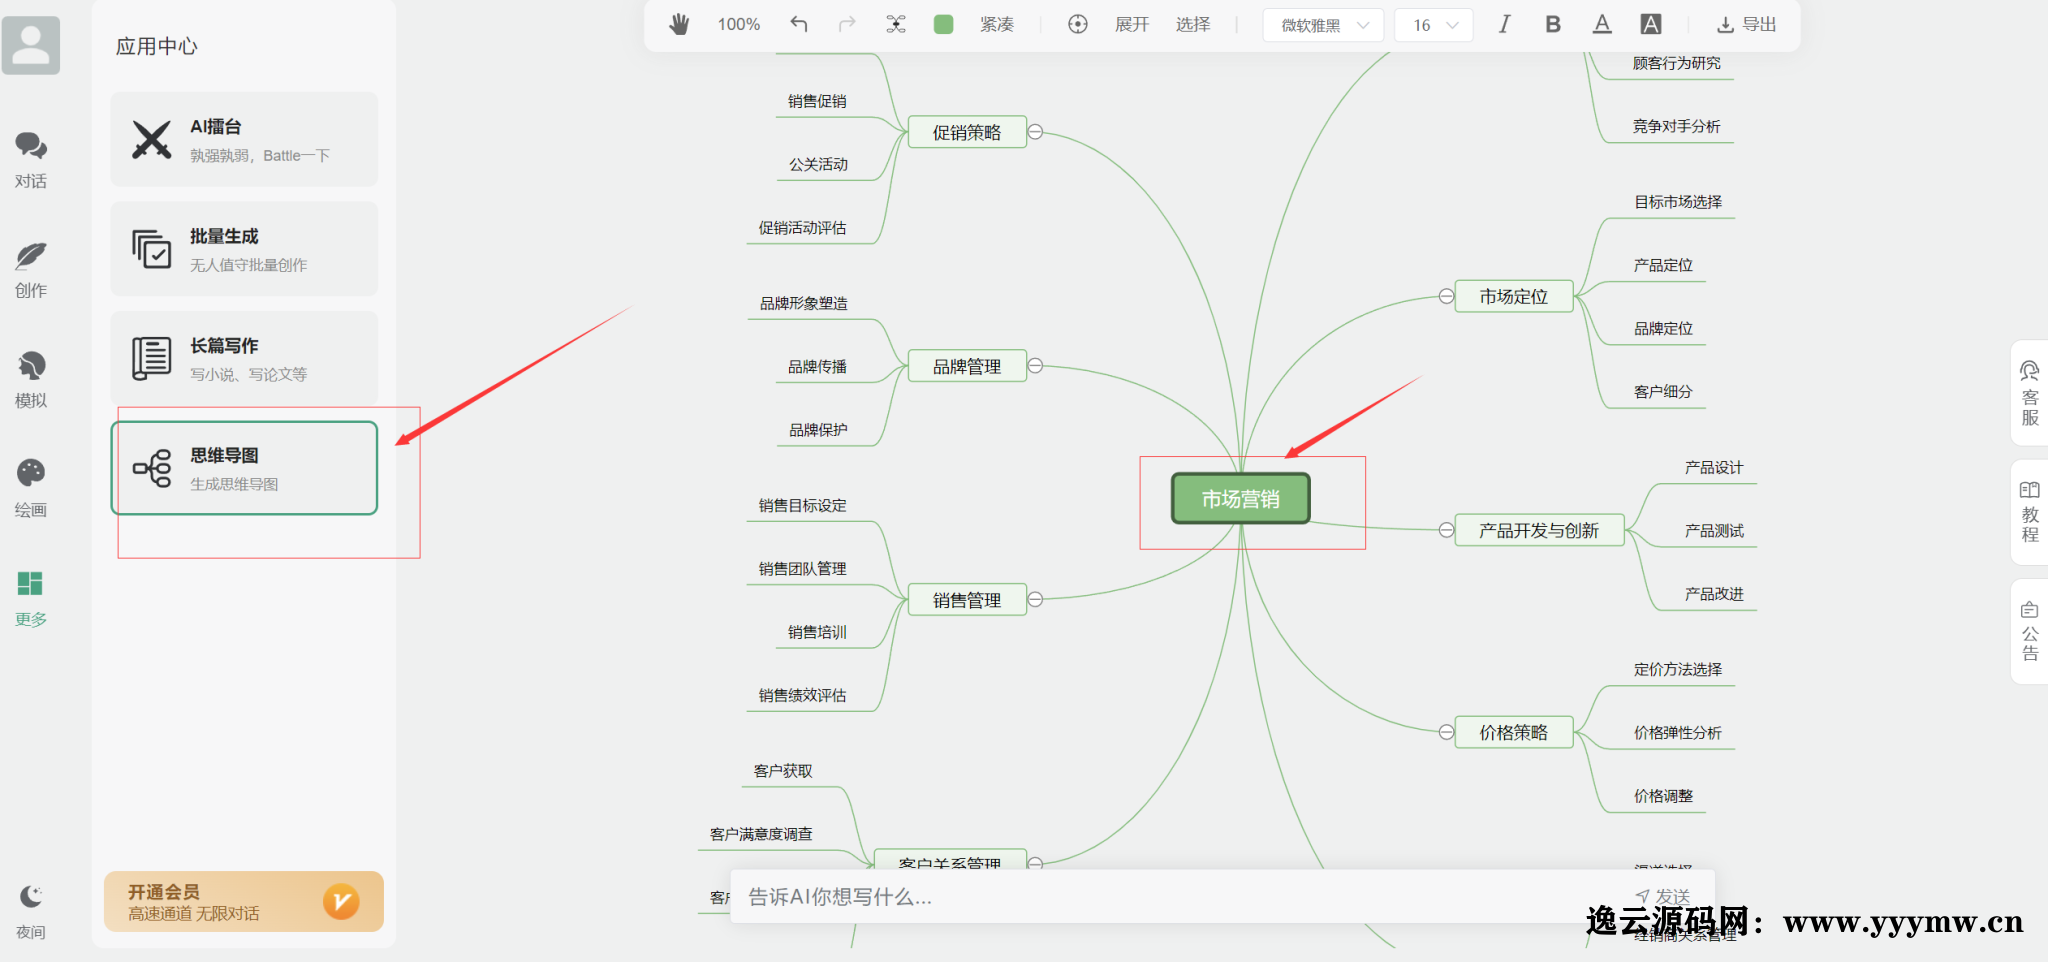Open the 创作 writing section

pyautogui.click(x=31, y=270)
